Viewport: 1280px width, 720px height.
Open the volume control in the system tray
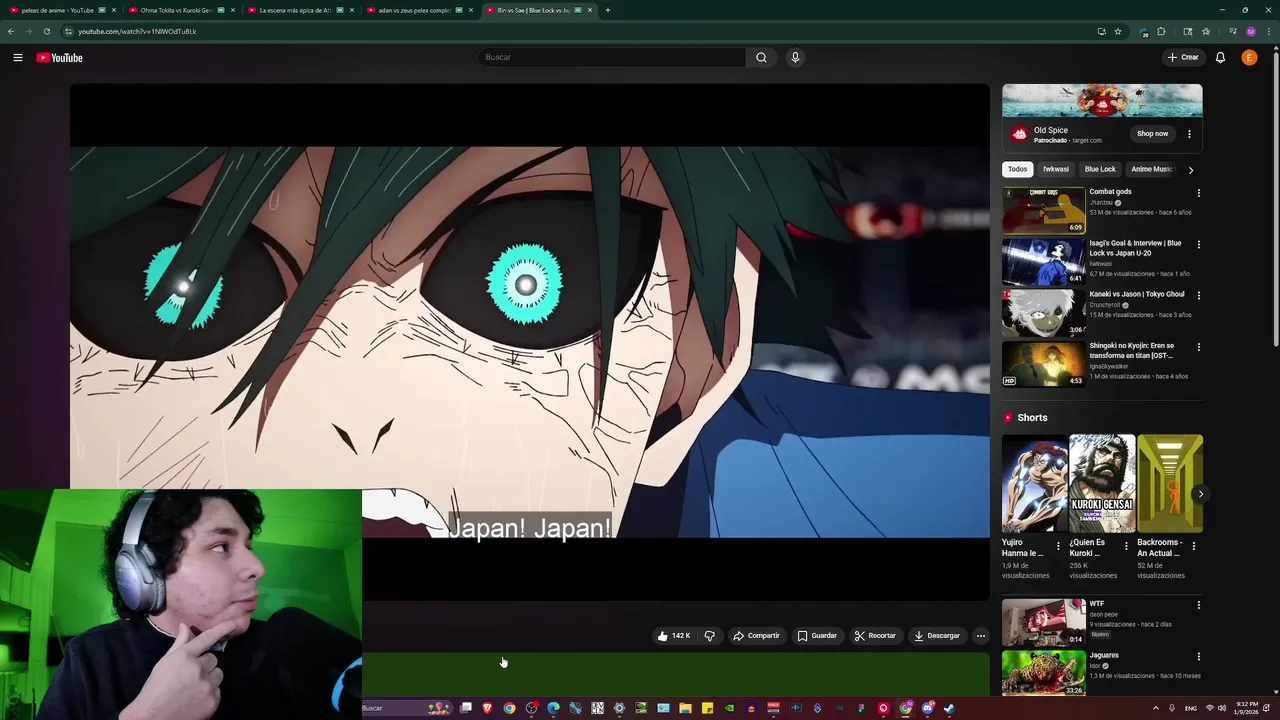click(x=1221, y=708)
